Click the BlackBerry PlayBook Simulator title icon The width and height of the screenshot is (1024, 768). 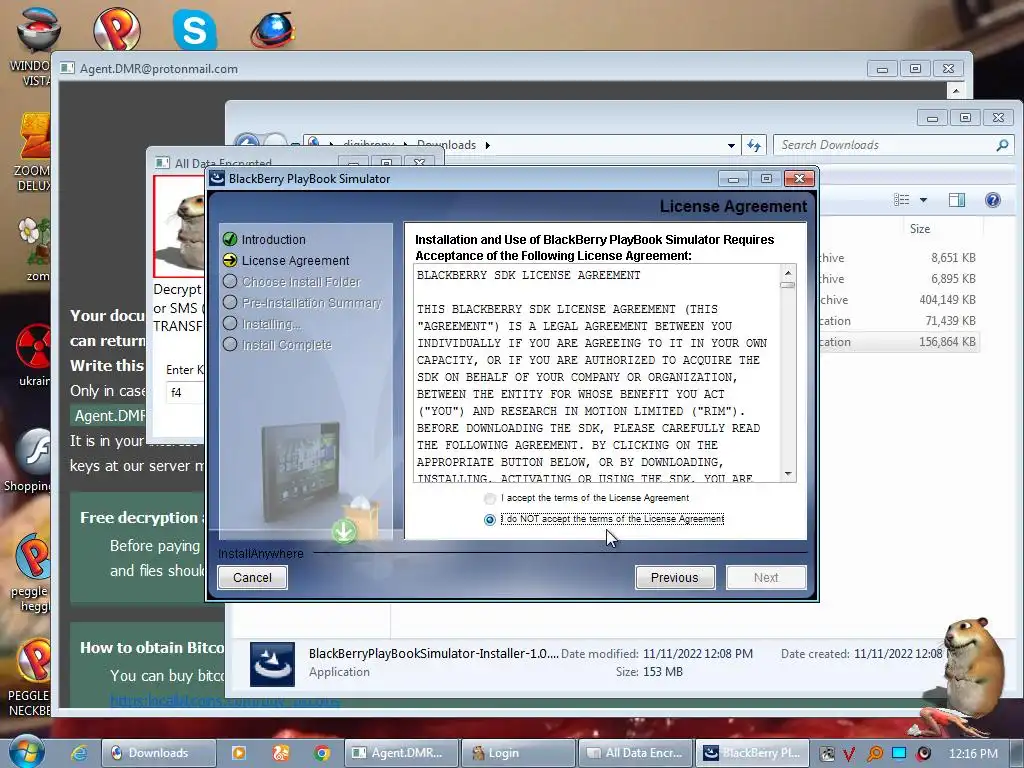click(x=217, y=178)
